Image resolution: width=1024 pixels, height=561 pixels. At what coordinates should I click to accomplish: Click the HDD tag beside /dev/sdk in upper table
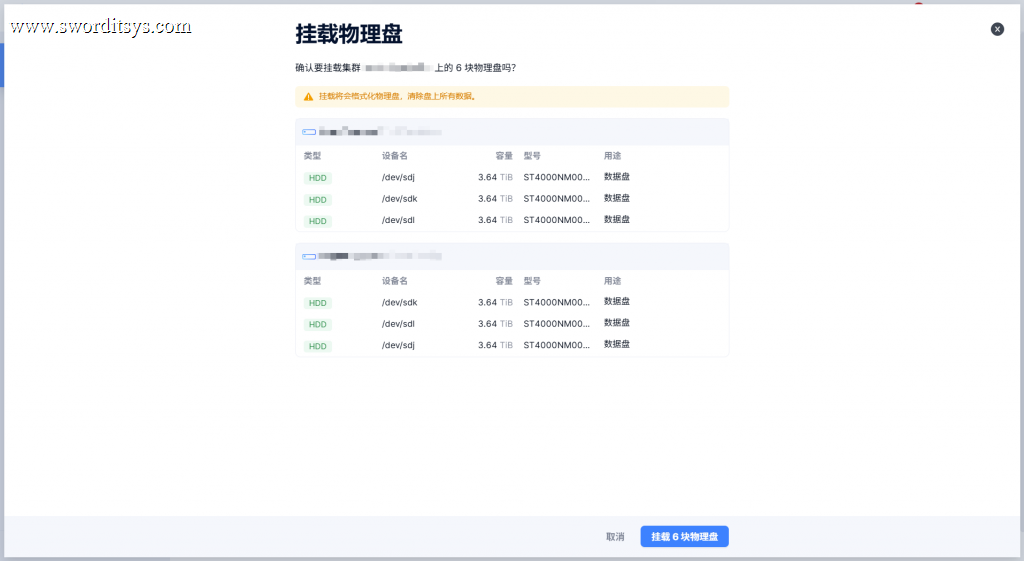[317, 199]
